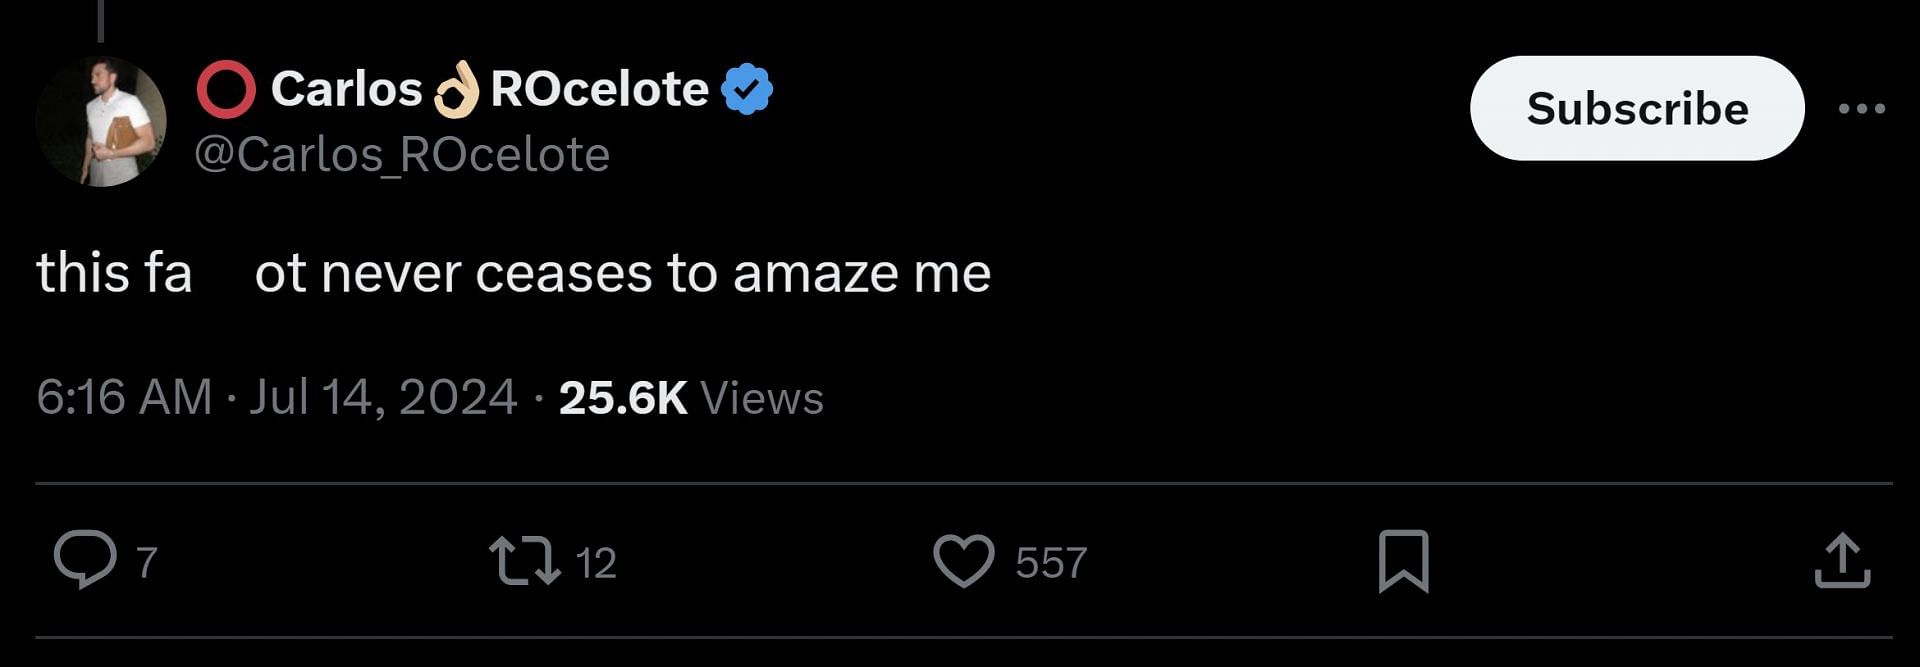
Task: Click the display name text "Carlos"
Action: (346, 89)
